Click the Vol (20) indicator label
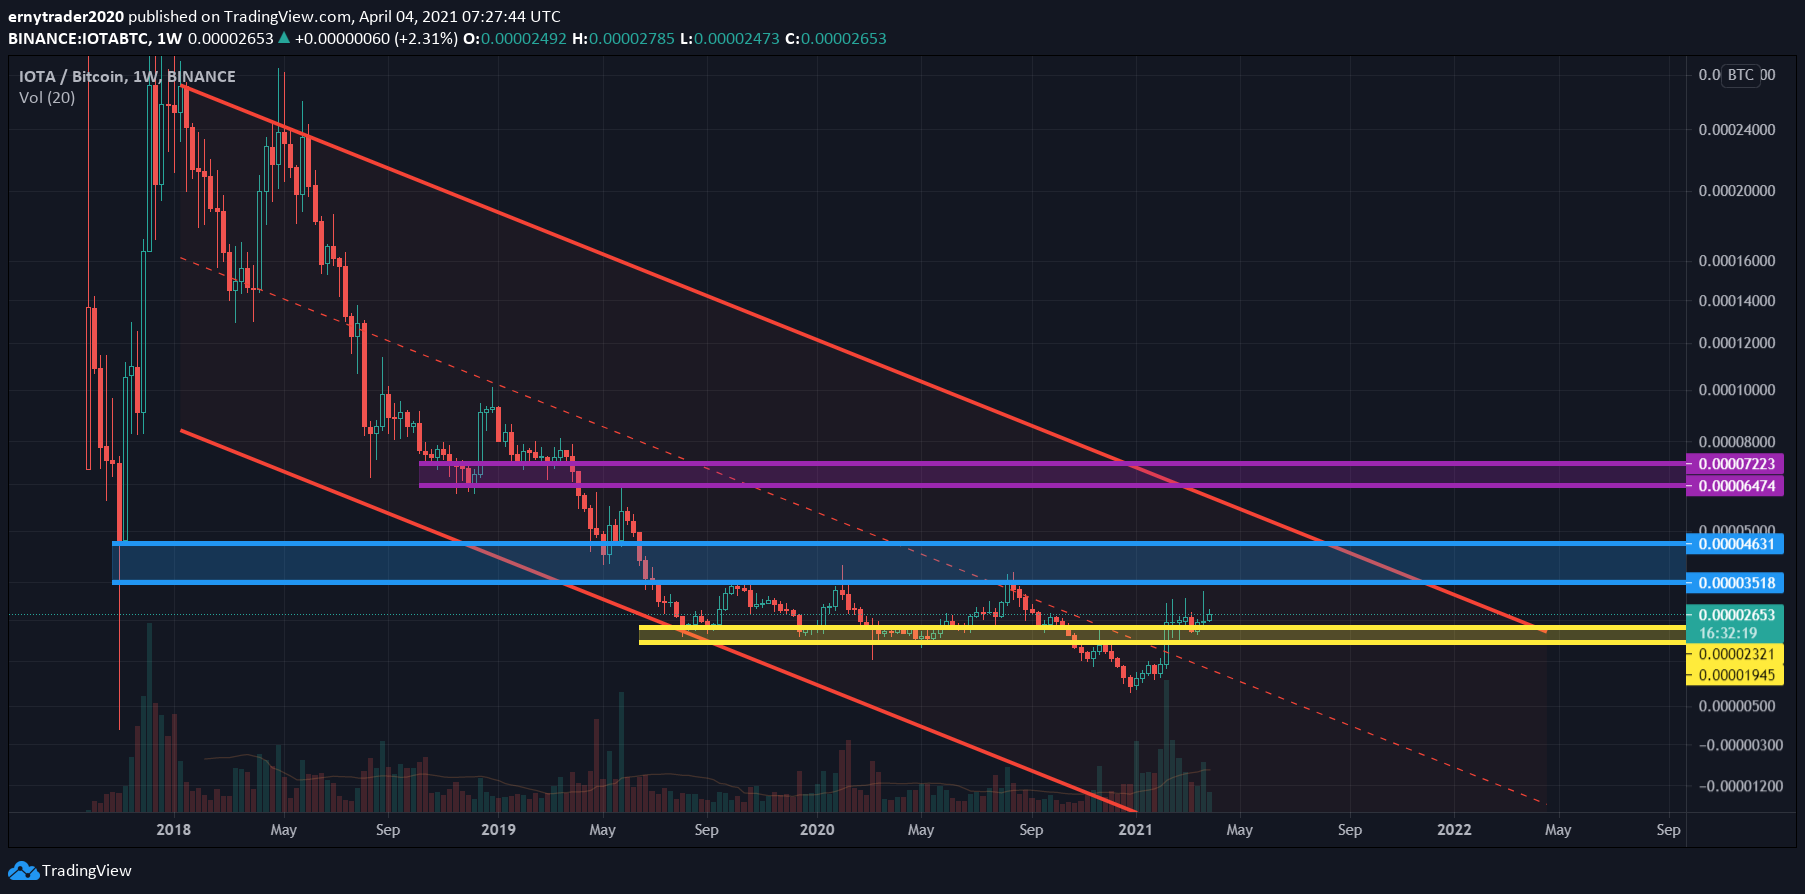This screenshot has height=894, width=1805. pos(47,98)
